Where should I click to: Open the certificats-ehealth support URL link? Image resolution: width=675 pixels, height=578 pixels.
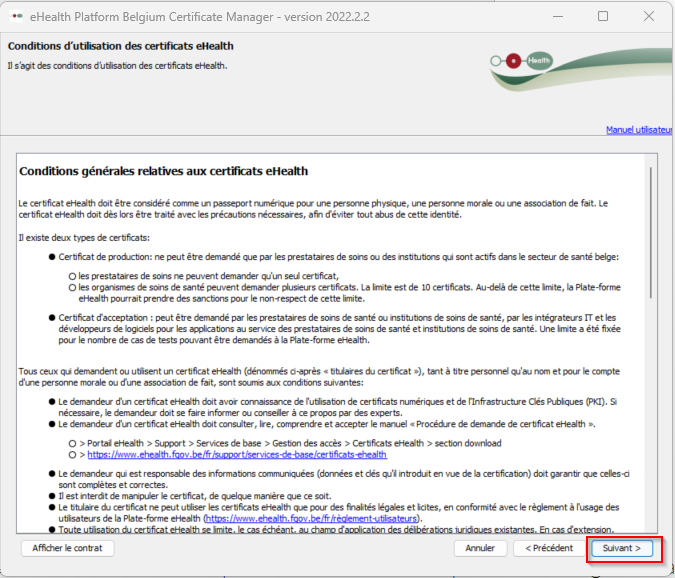tap(237, 454)
